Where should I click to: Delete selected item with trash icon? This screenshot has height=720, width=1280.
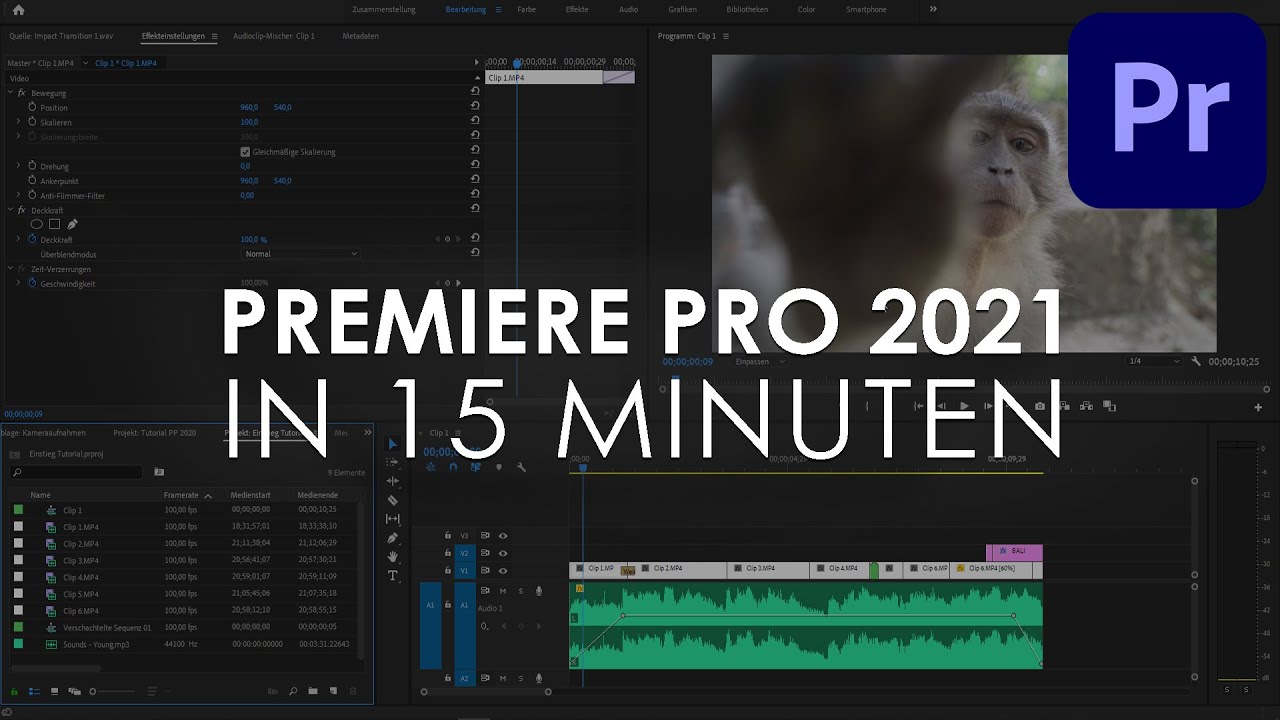click(x=353, y=691)
